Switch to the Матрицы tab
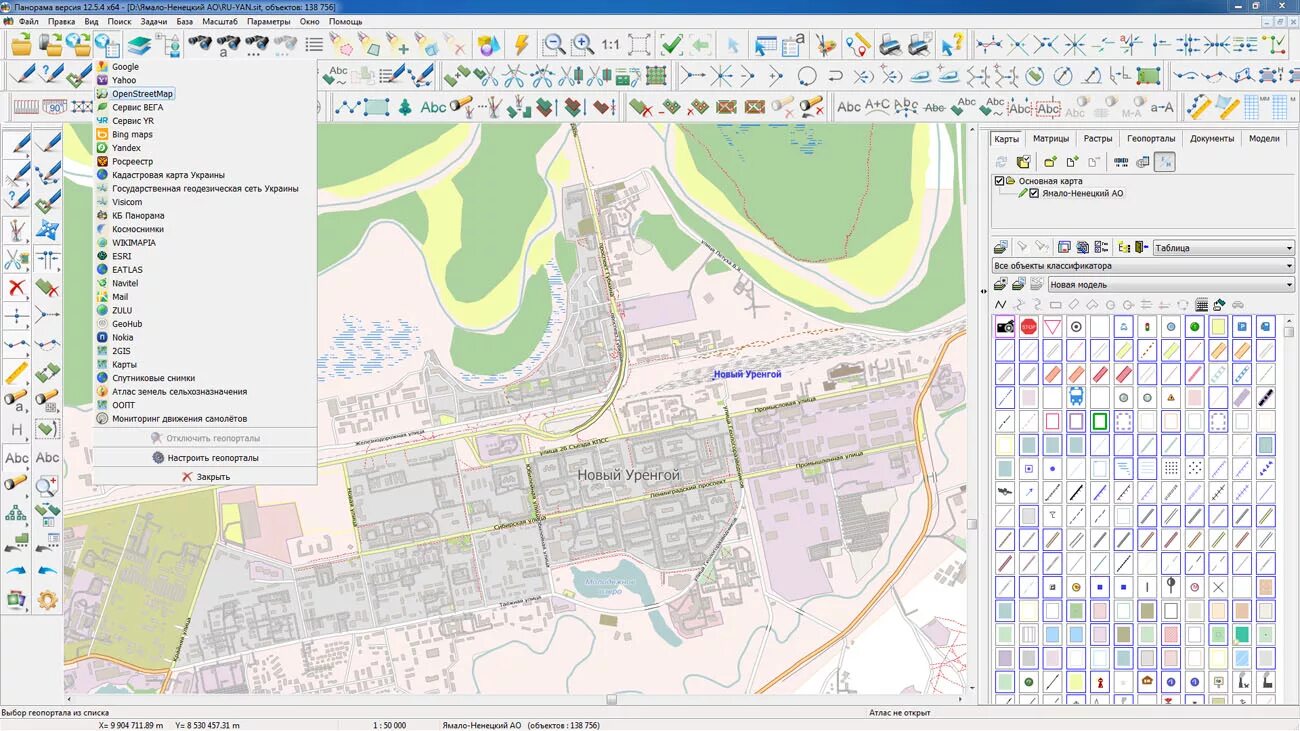This screenshot has width=1300, height=731. point(1051,139)
